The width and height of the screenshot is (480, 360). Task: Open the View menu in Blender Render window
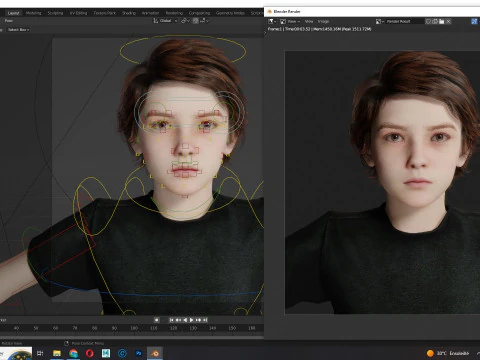point(309,21)
